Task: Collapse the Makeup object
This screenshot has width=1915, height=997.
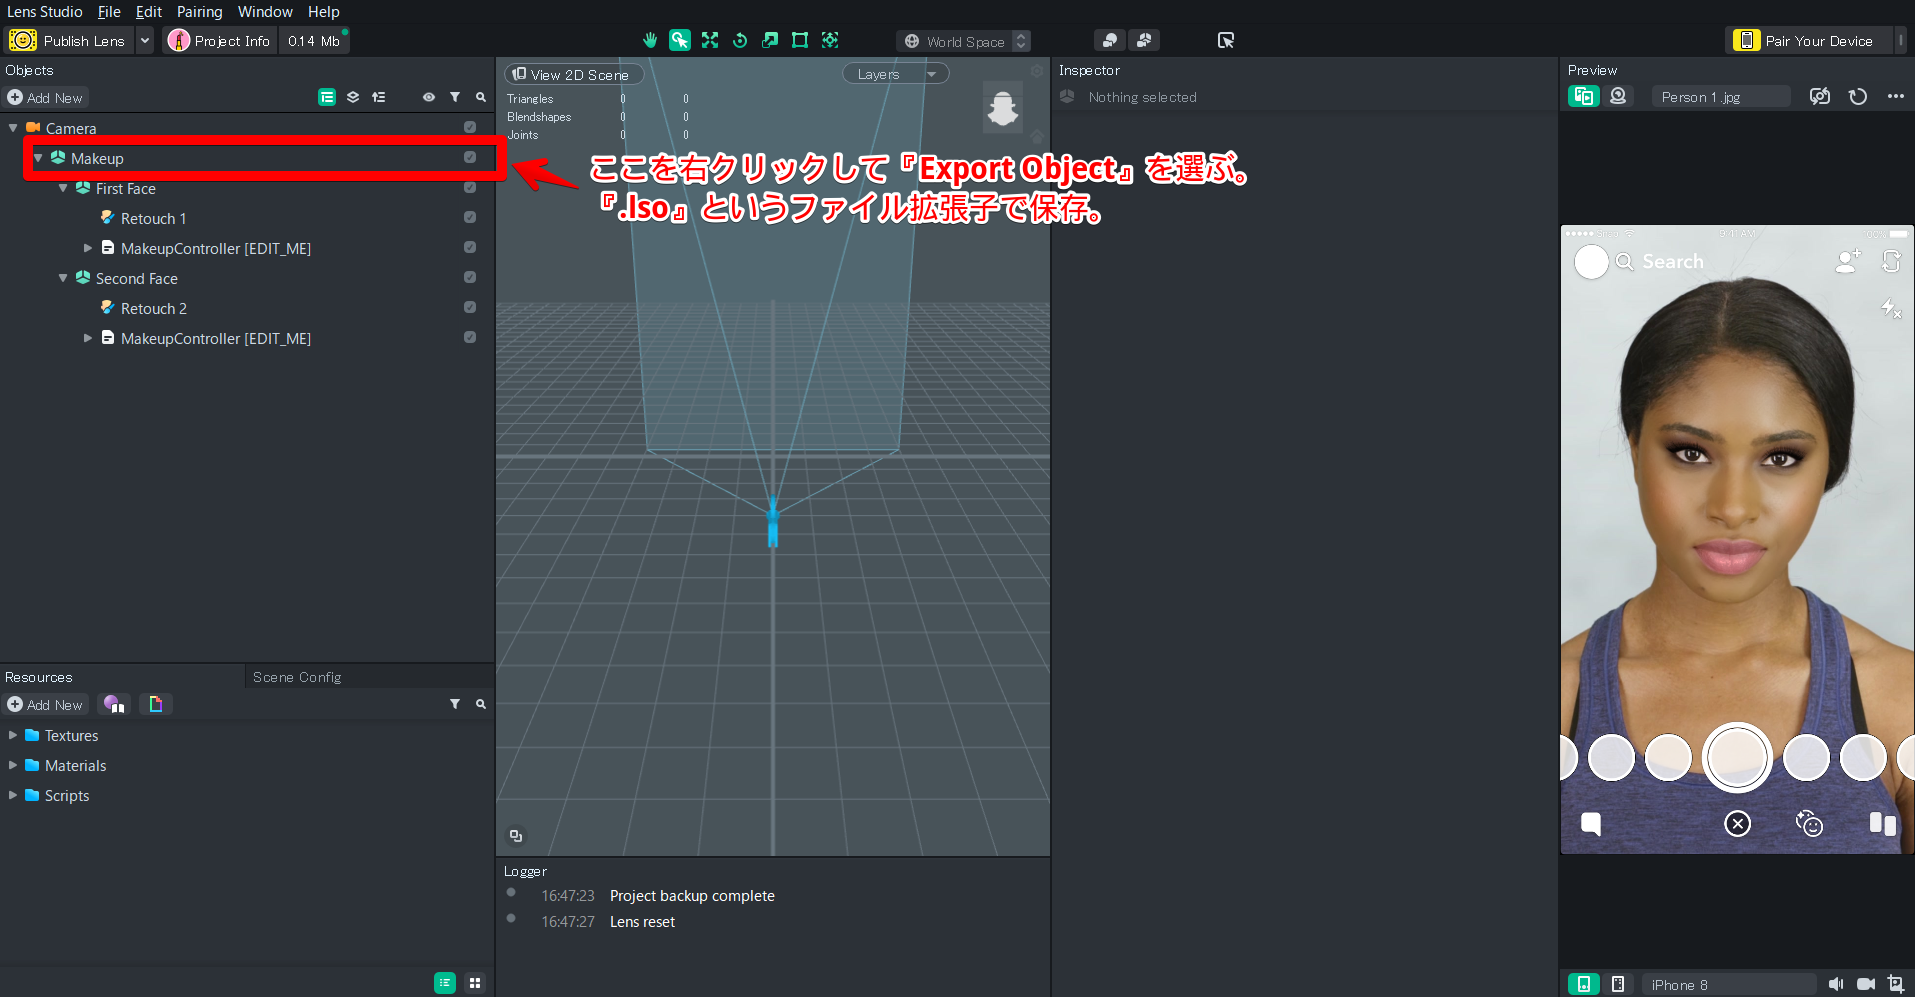Action: pos(38,158)
